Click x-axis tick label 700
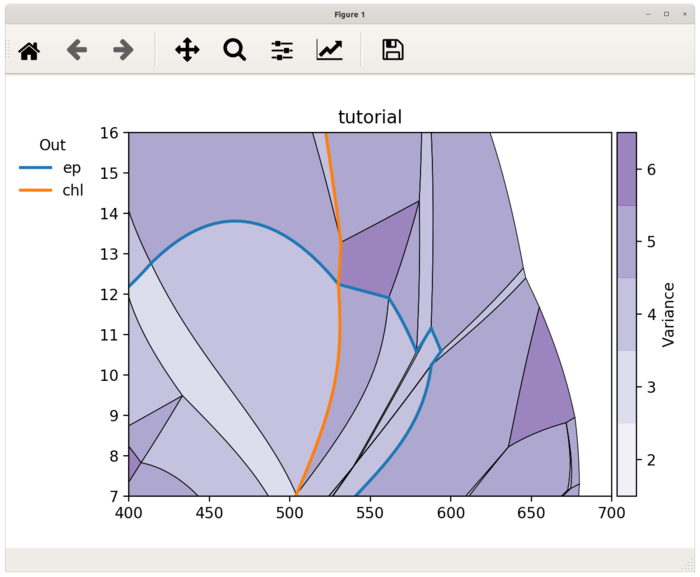 611,512
